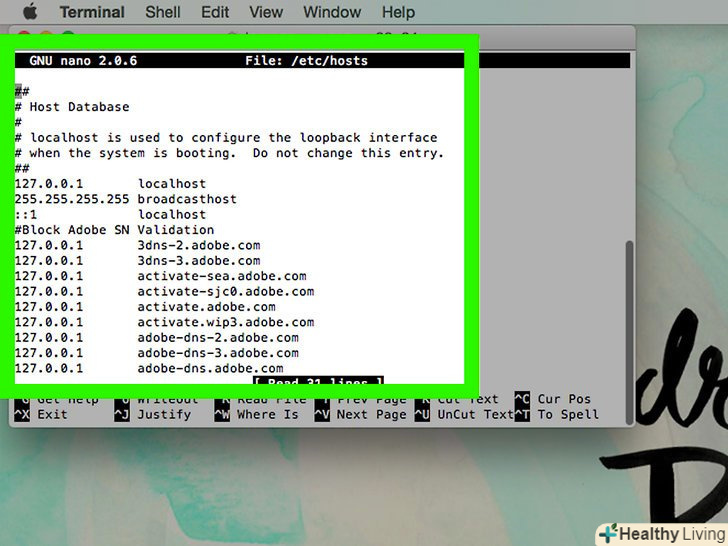Open the Shell menu

[x=162, y=12]
